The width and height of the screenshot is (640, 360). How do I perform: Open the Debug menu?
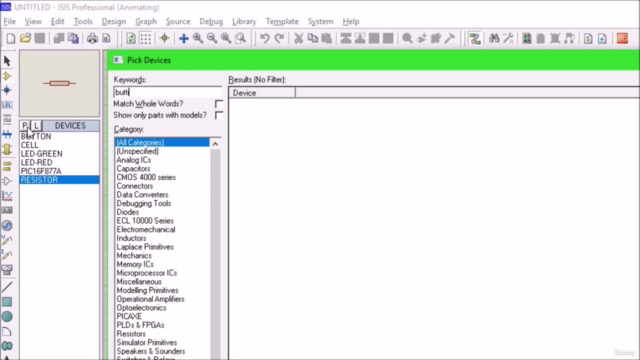pyautogui.click(x=211, y=21)
